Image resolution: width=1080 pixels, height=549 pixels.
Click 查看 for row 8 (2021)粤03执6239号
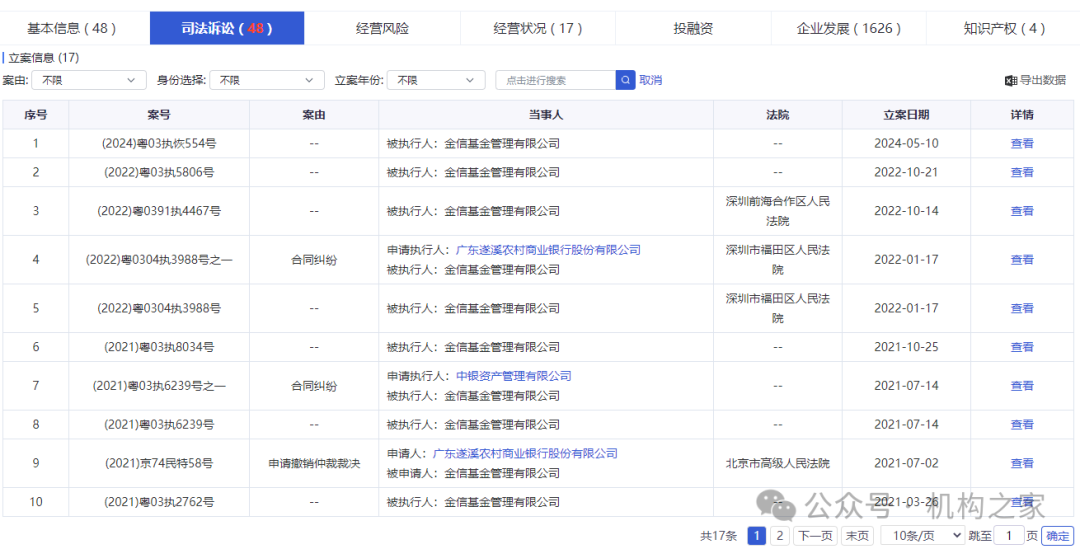pos(1021,424)
